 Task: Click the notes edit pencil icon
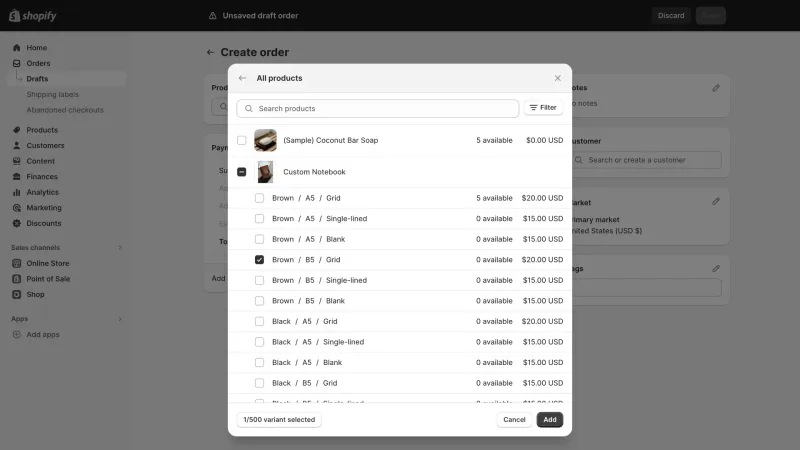point(716,88)
